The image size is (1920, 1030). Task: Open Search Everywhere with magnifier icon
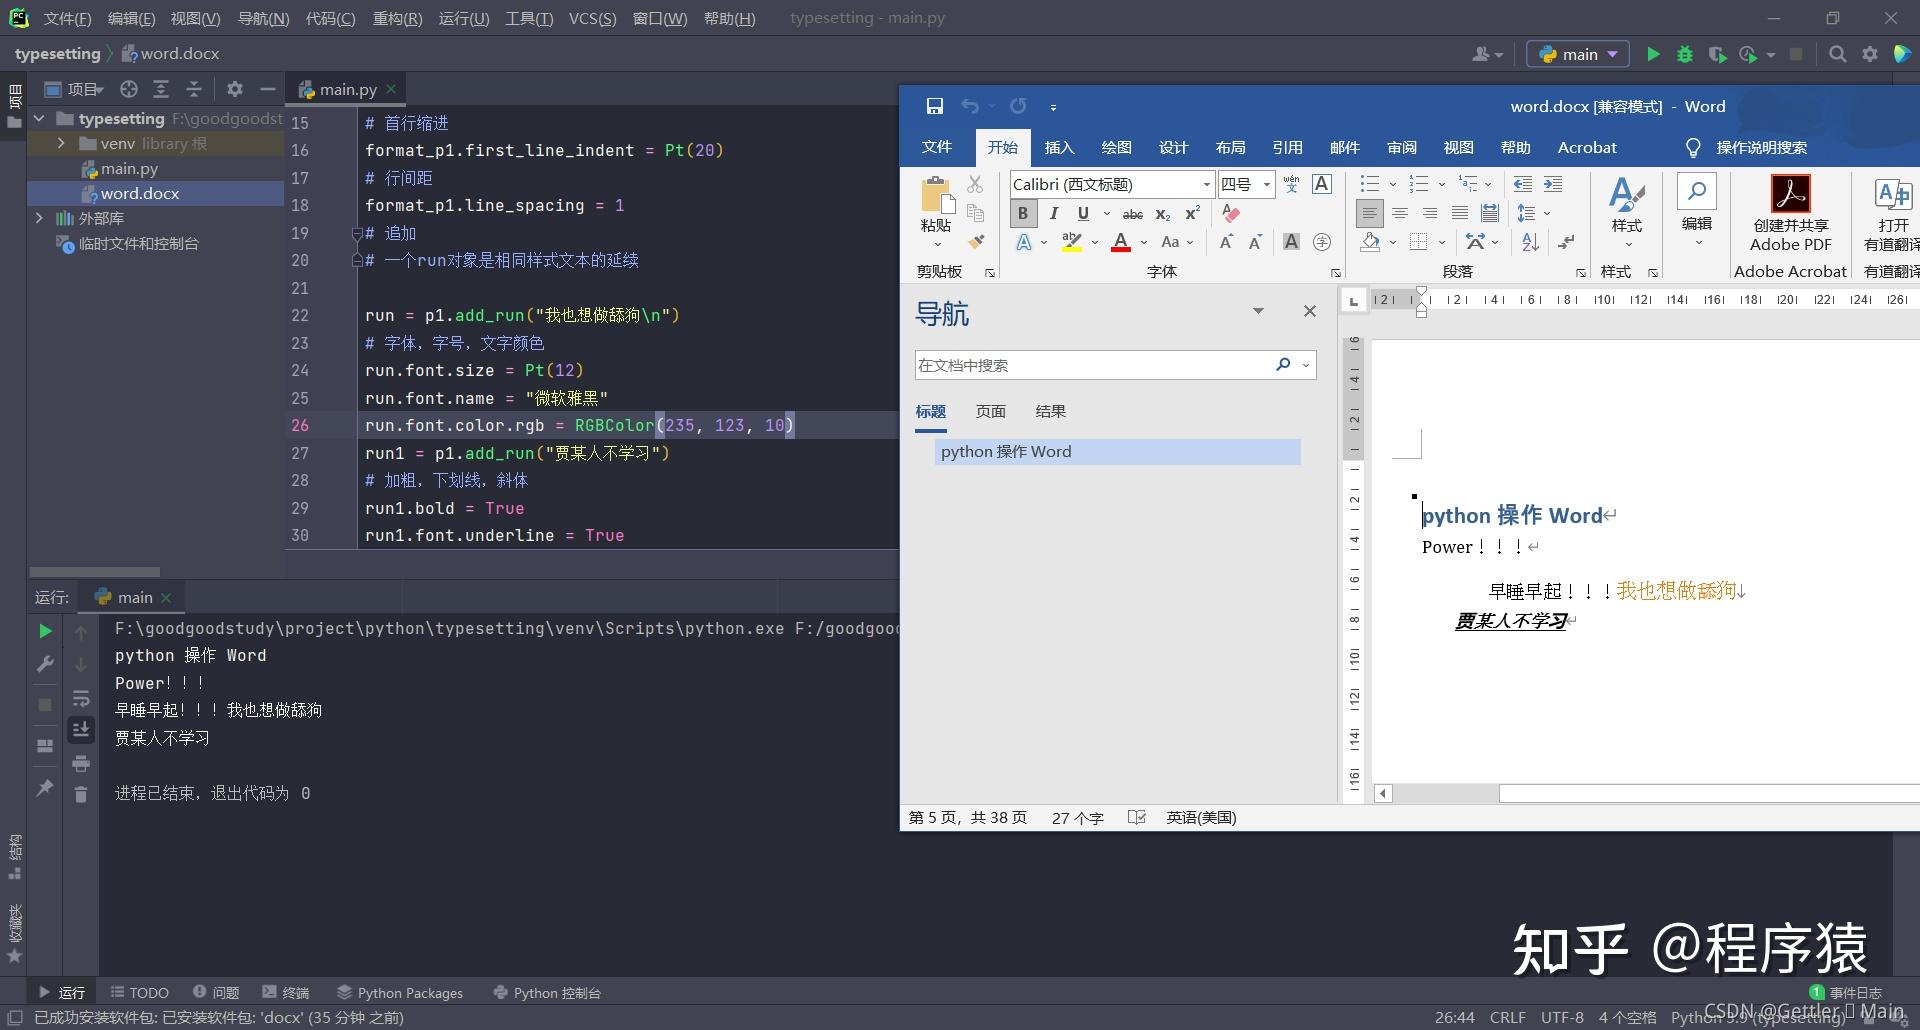[1838, 54]
